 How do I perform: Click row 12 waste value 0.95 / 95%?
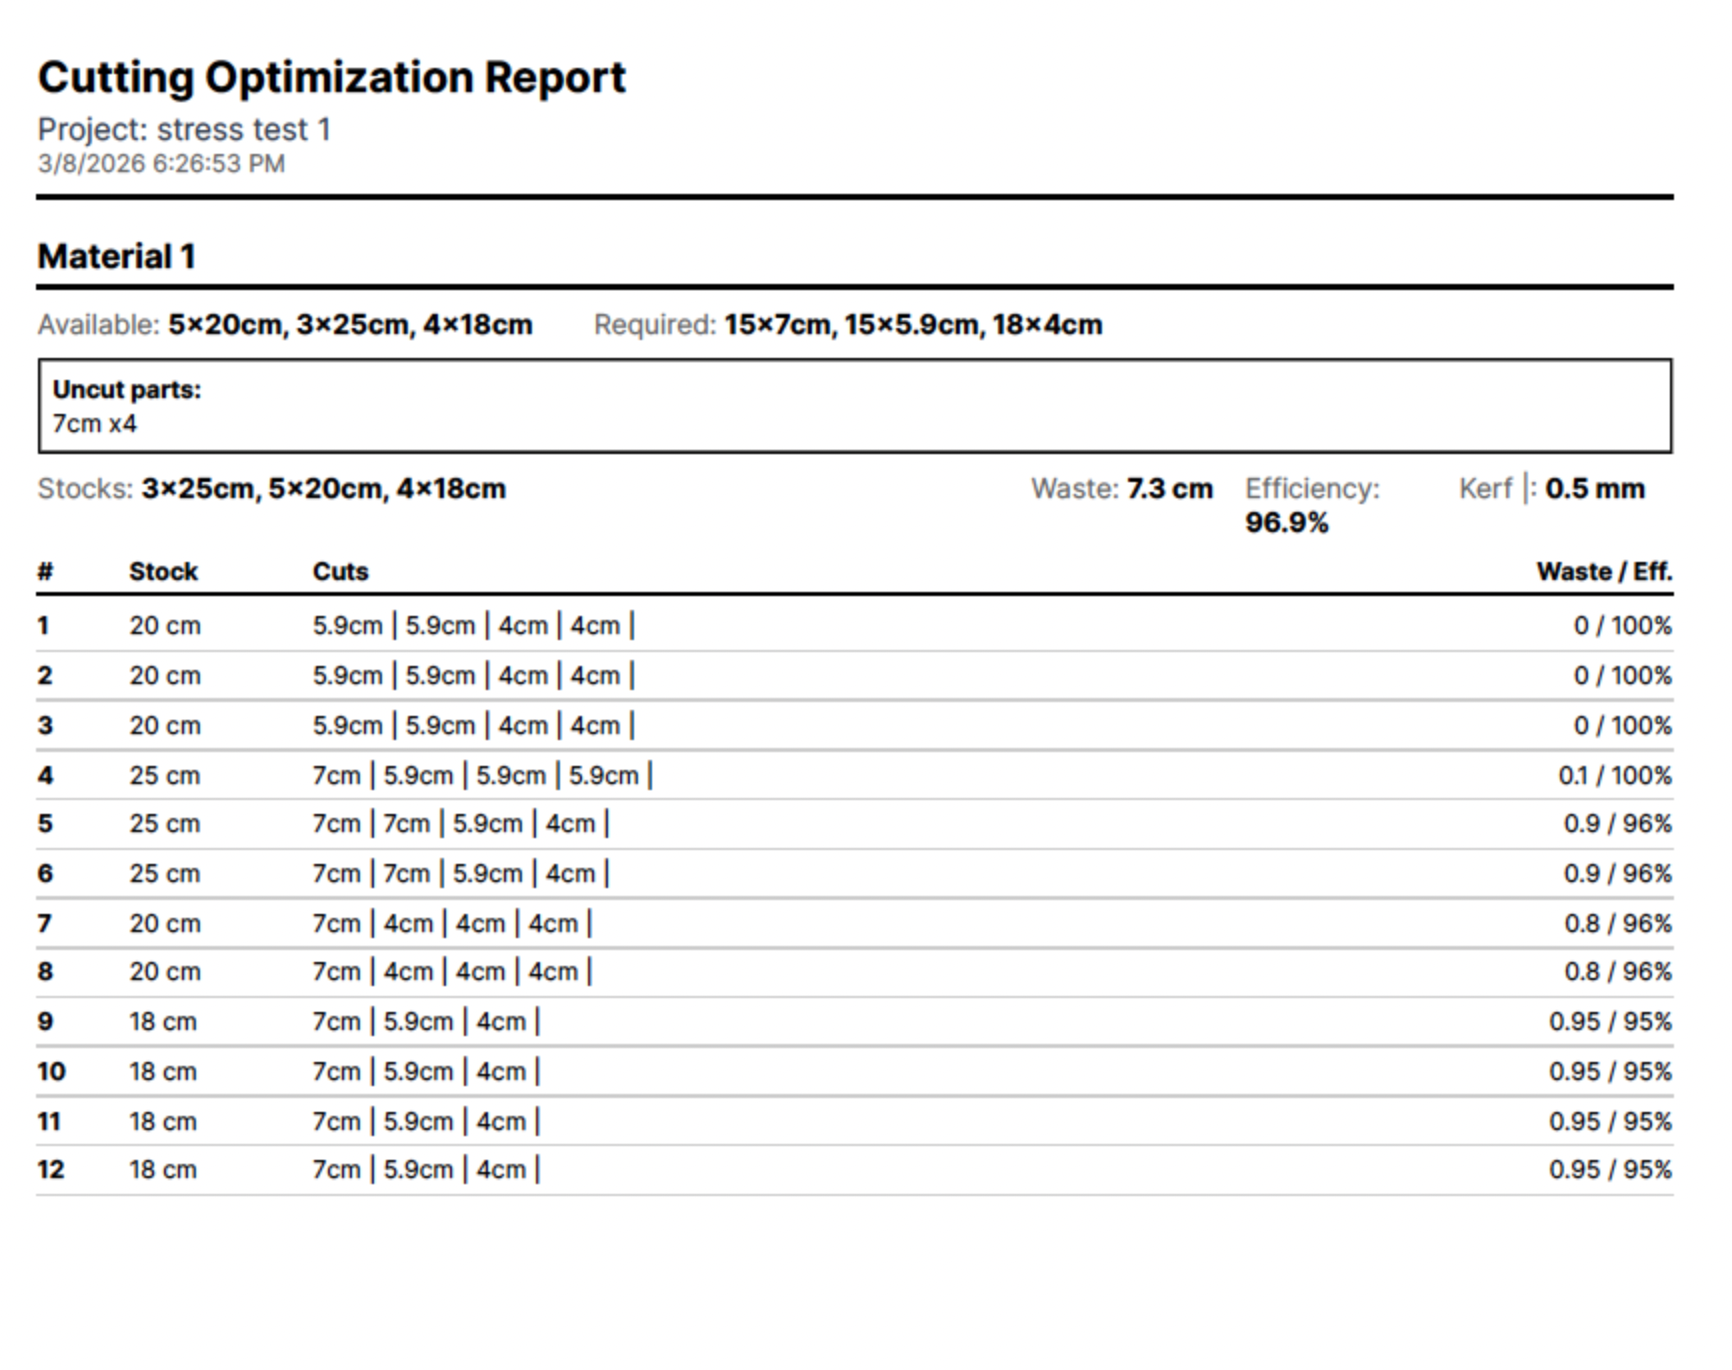(x=1610, y=1170)
